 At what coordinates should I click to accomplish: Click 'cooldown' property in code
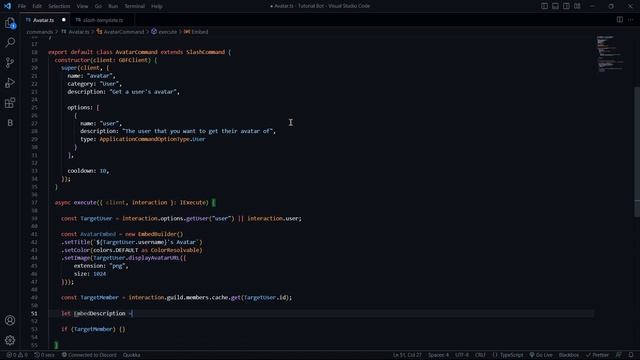pyautogui.click(x=81, y=171)
